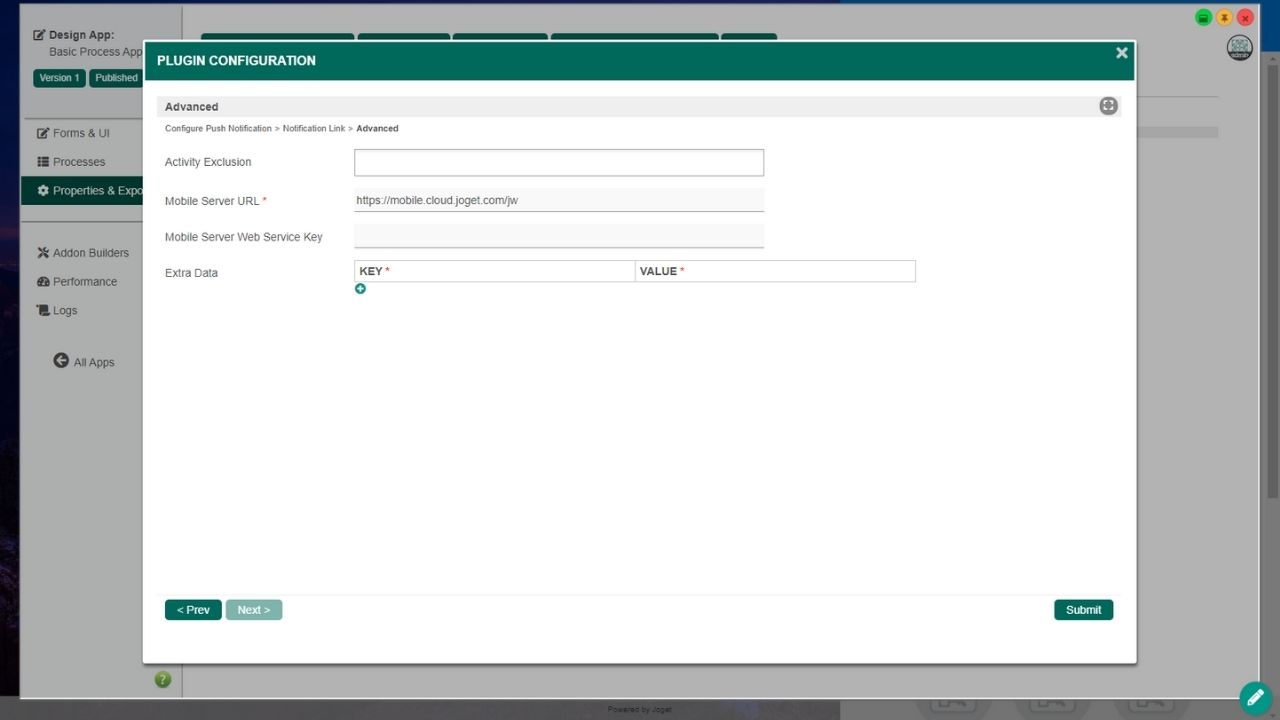This screenshot has height=720, width=1280.
Task: Open Notification Link breadcrumb step
Action: pos(313,129)
